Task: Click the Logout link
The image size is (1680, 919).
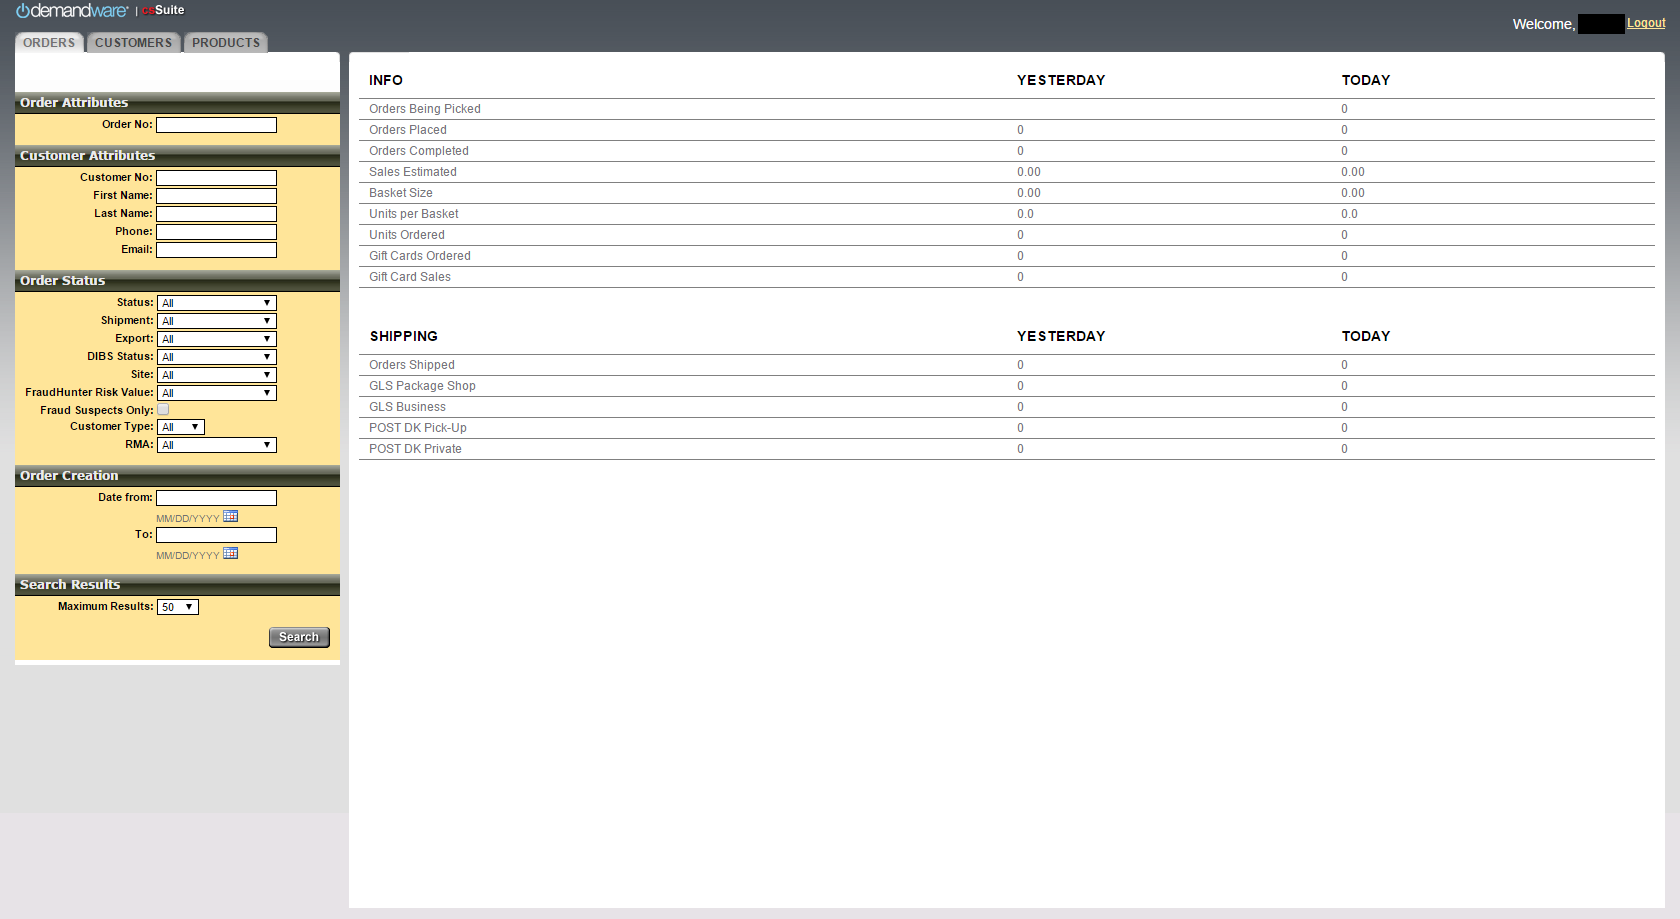Action: [x=1646, y=22]
